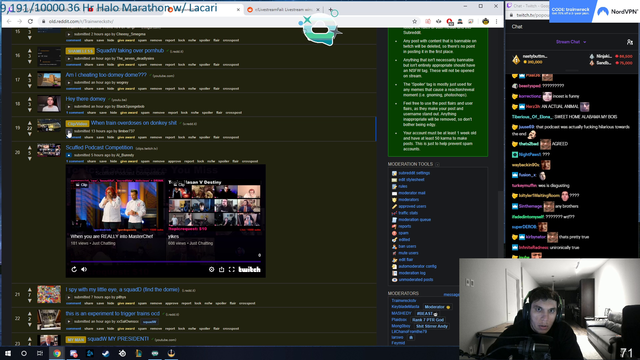Click 'approve' under 'Scuffed Podcast Competition'
Screen dimensions: 640x360
tap(174, 161)
